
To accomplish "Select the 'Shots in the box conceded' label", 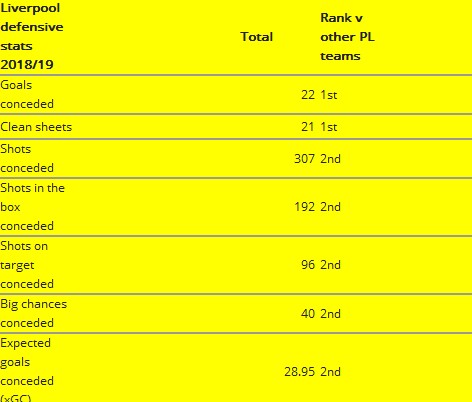I will click(32, 207).
